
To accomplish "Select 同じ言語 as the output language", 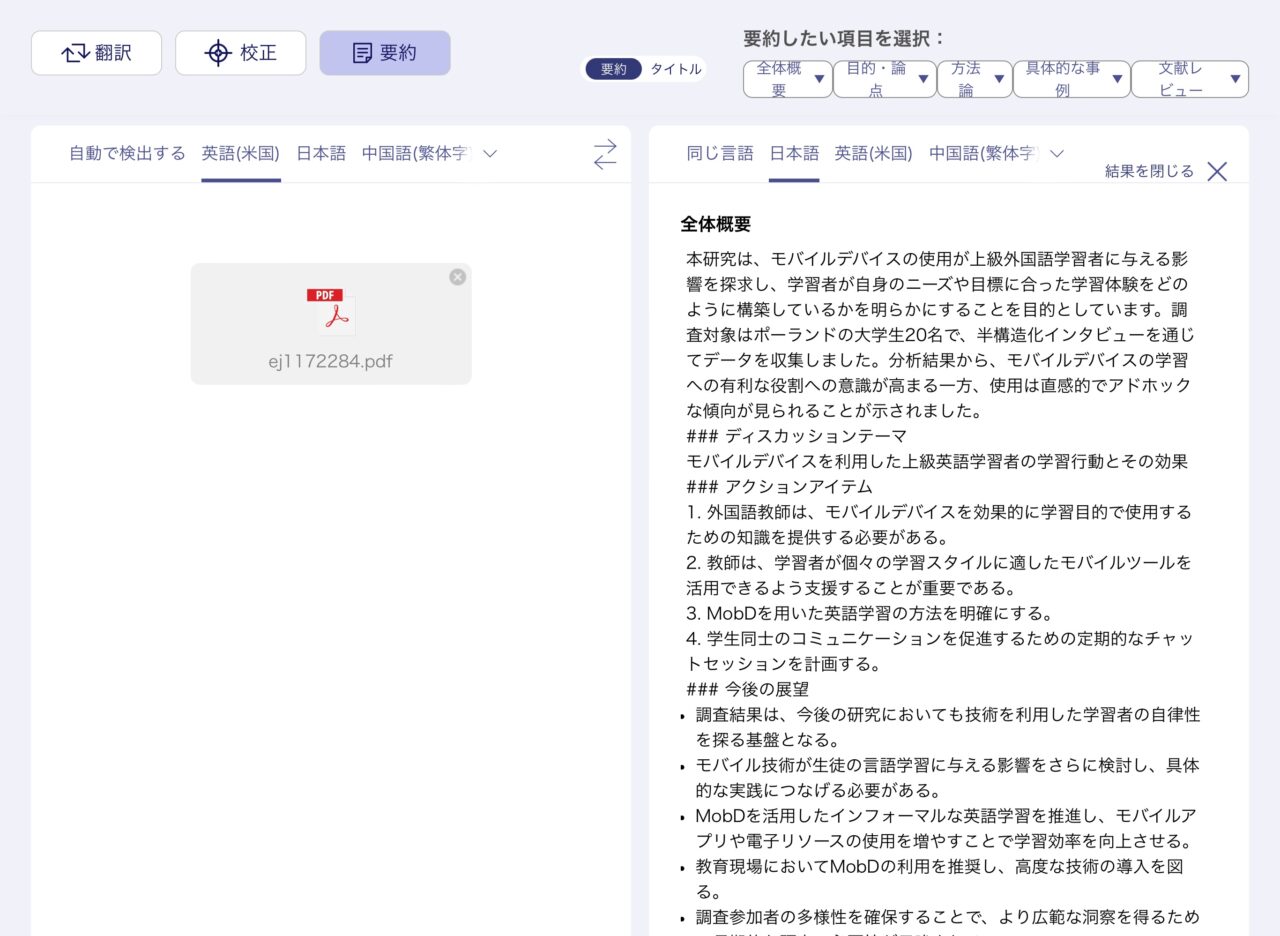I will tap(722, 153).
